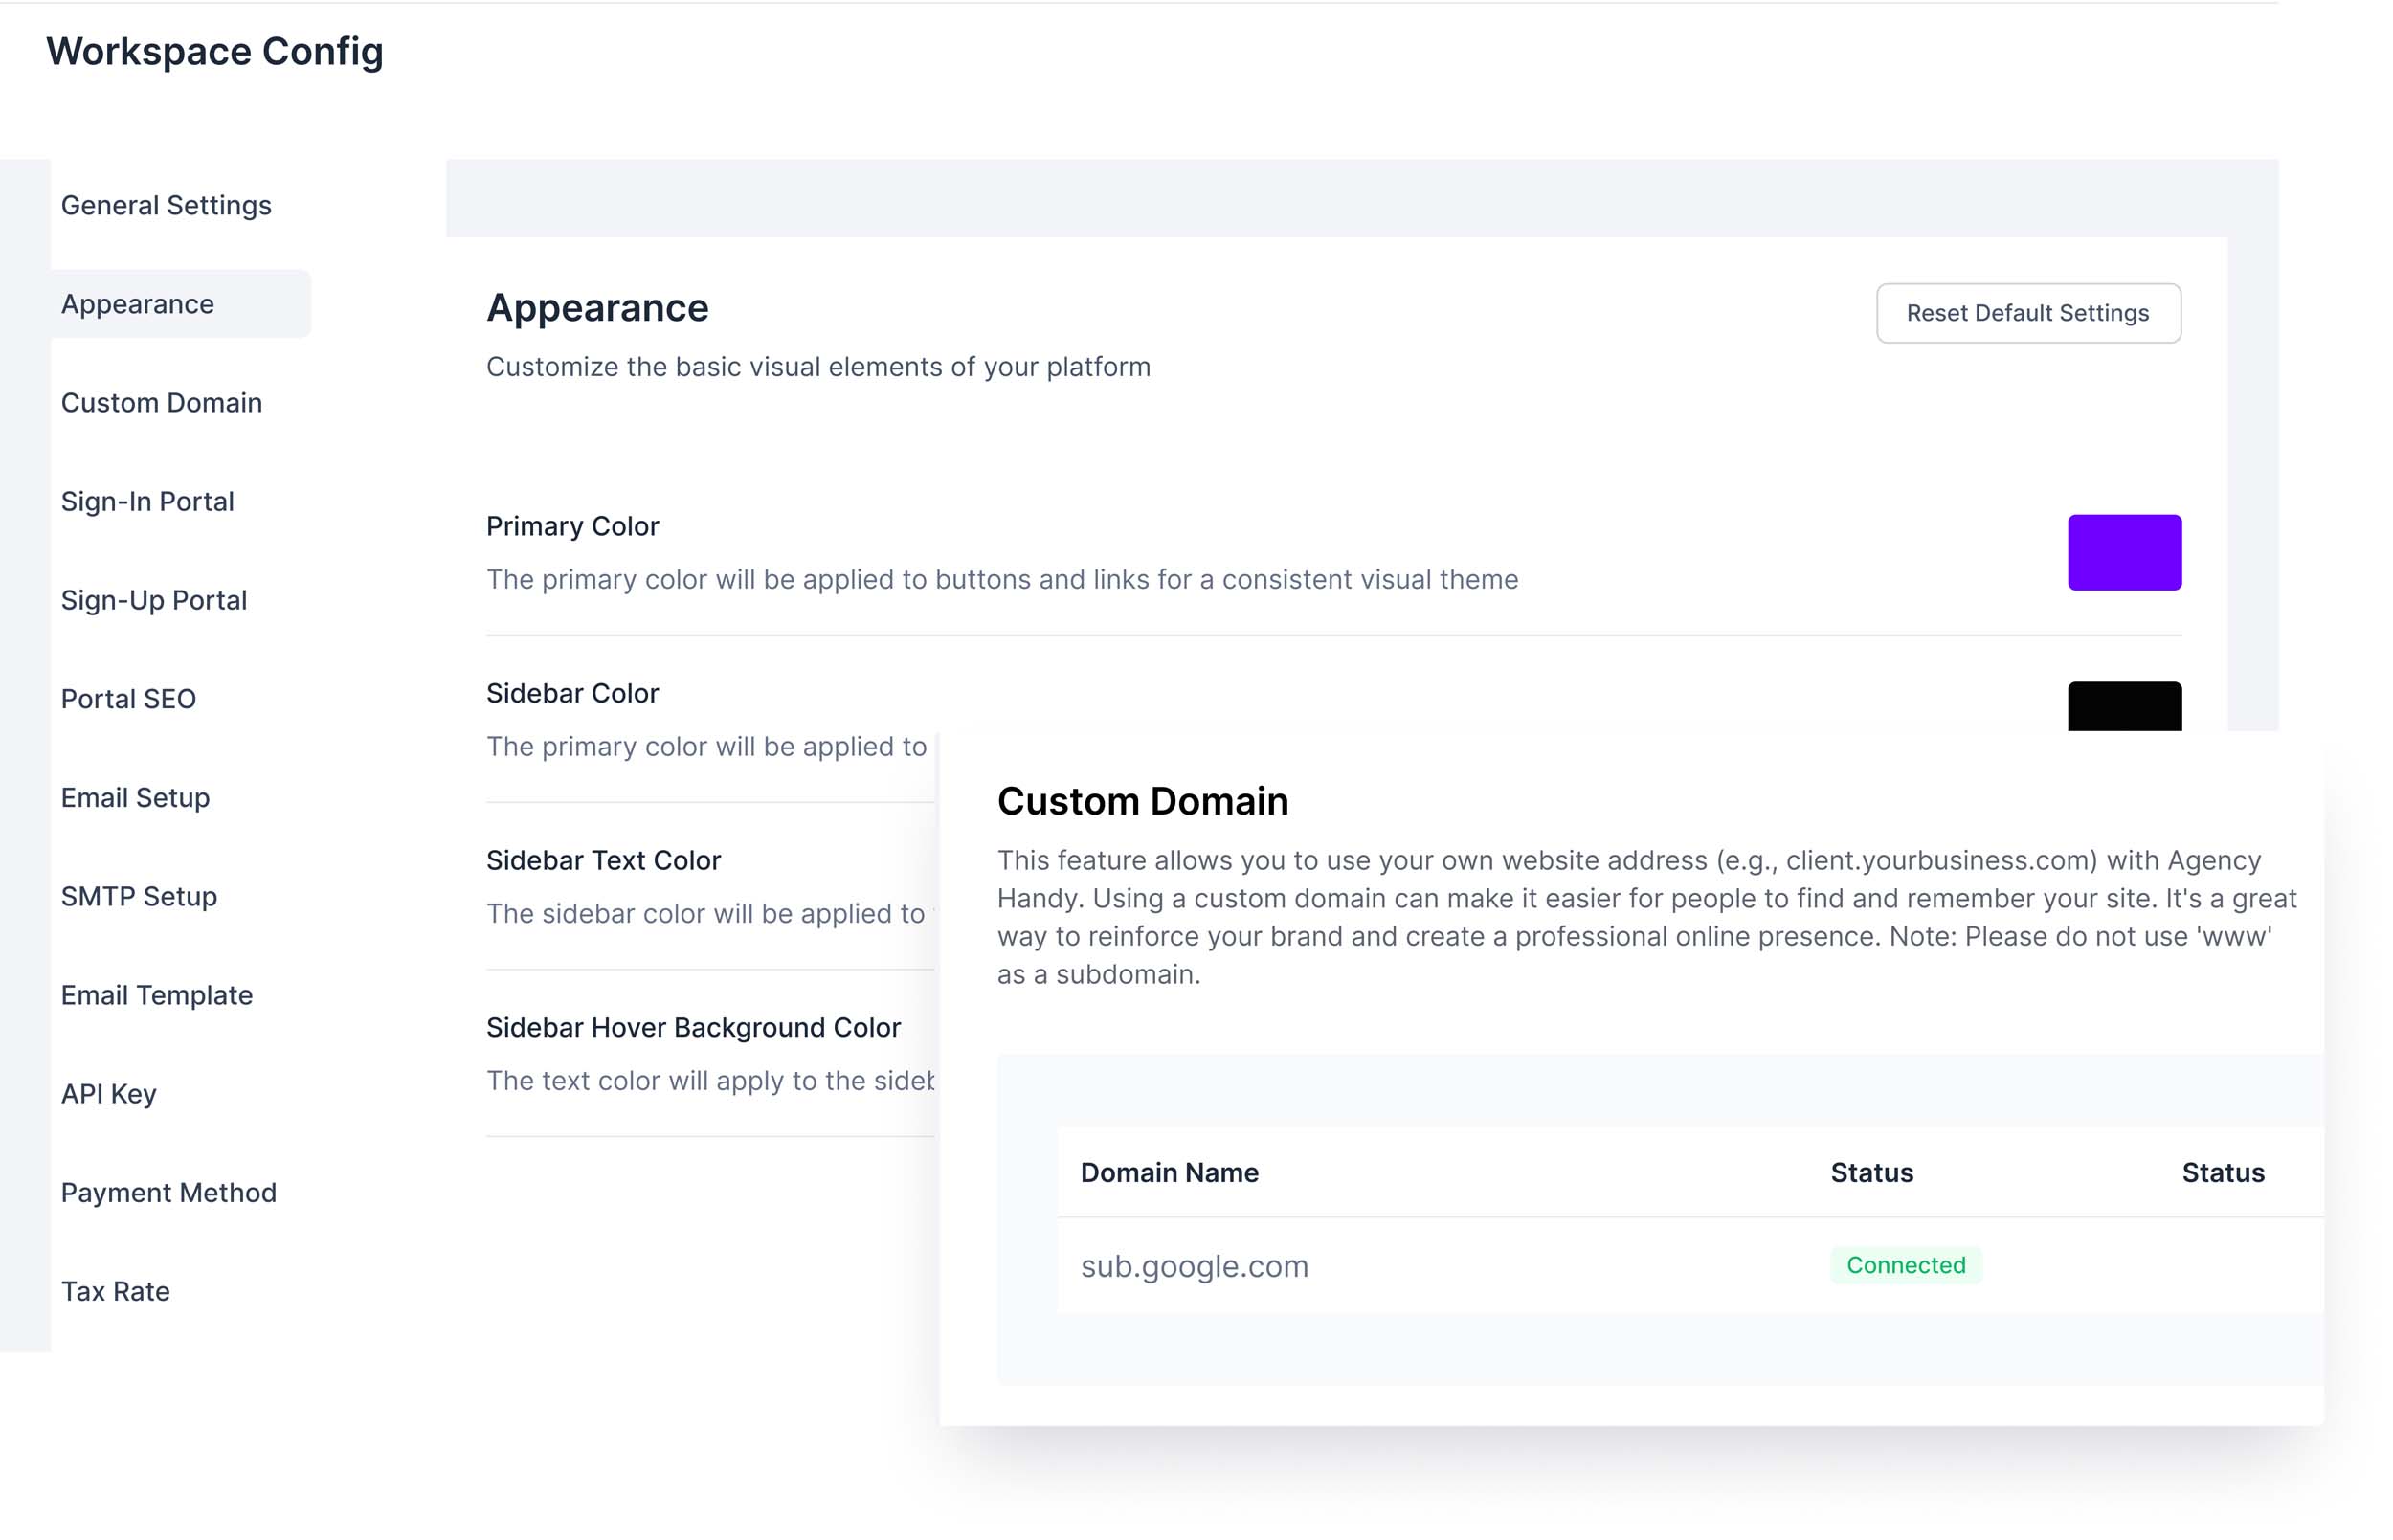Open the Email Template settings

click(157, 995)
